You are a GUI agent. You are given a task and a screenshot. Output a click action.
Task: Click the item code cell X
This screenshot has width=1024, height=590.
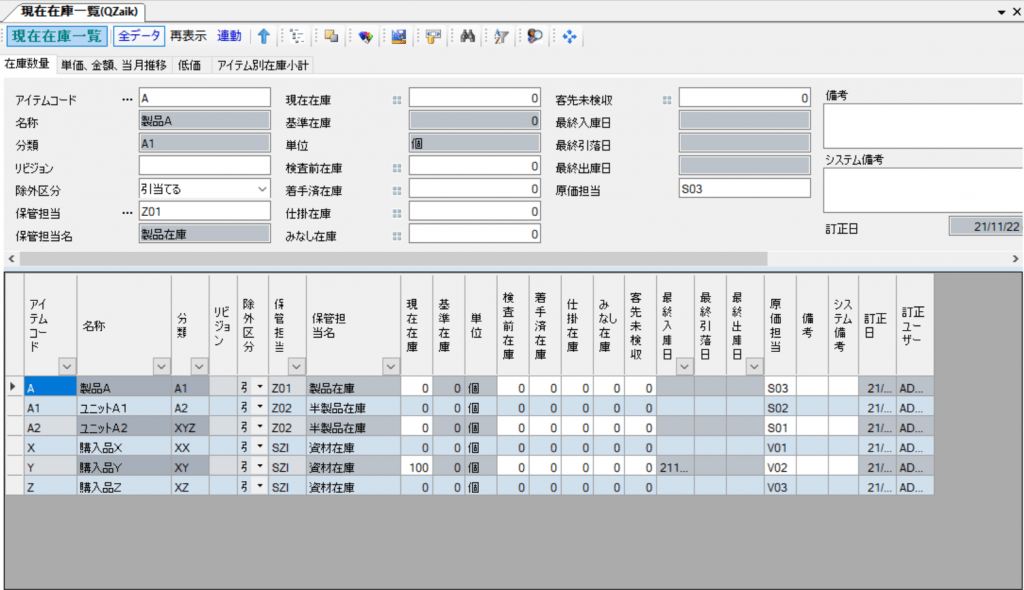tap(50, 448)
